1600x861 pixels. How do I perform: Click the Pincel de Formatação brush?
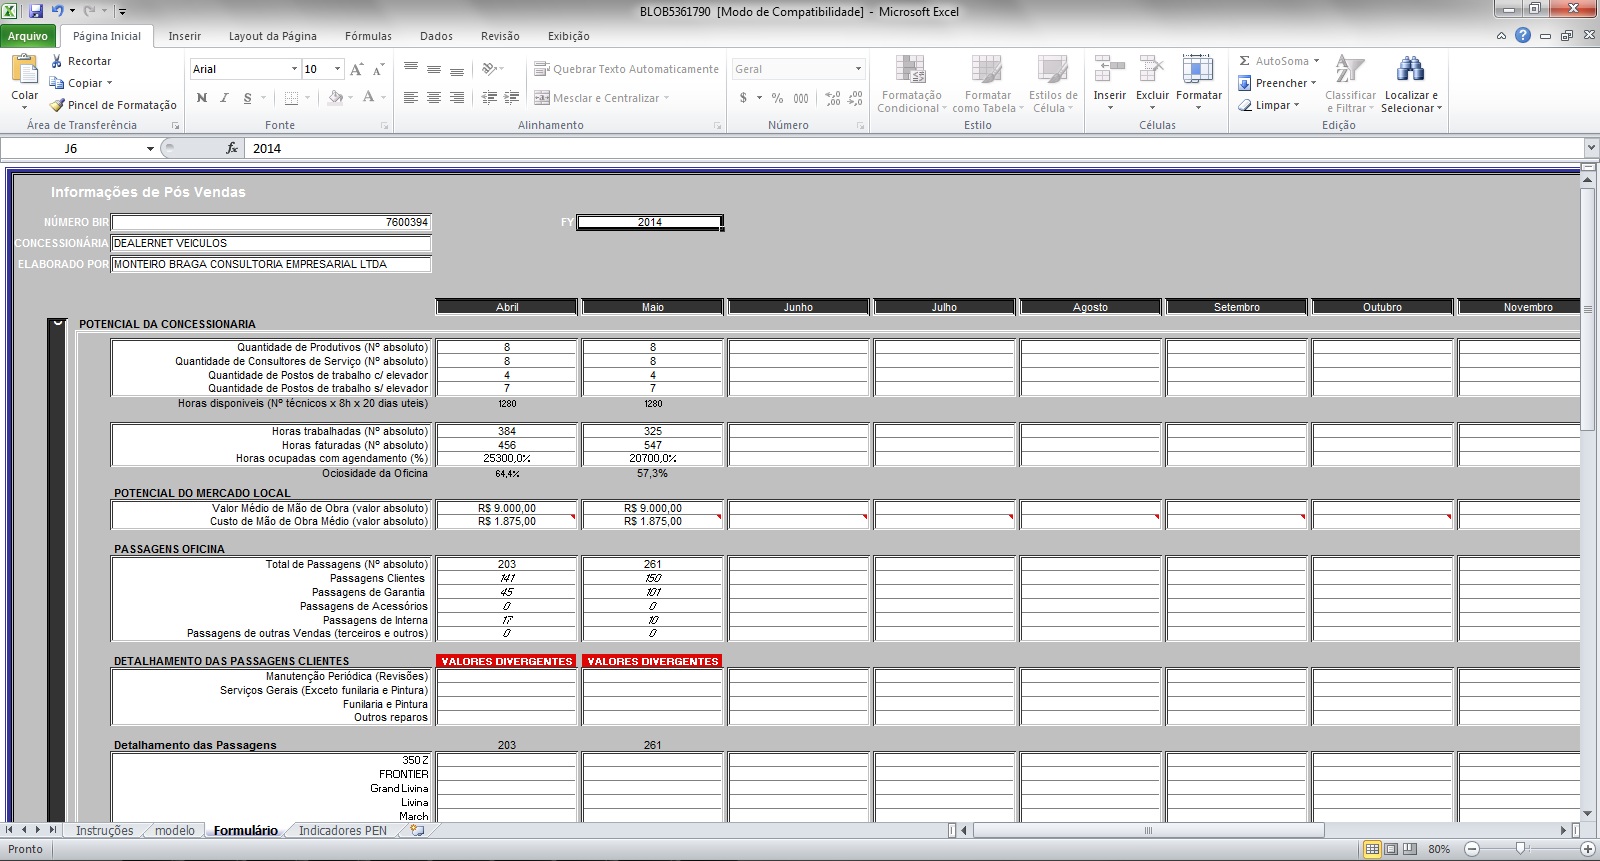pyautogui.click(x=57, y=105)
